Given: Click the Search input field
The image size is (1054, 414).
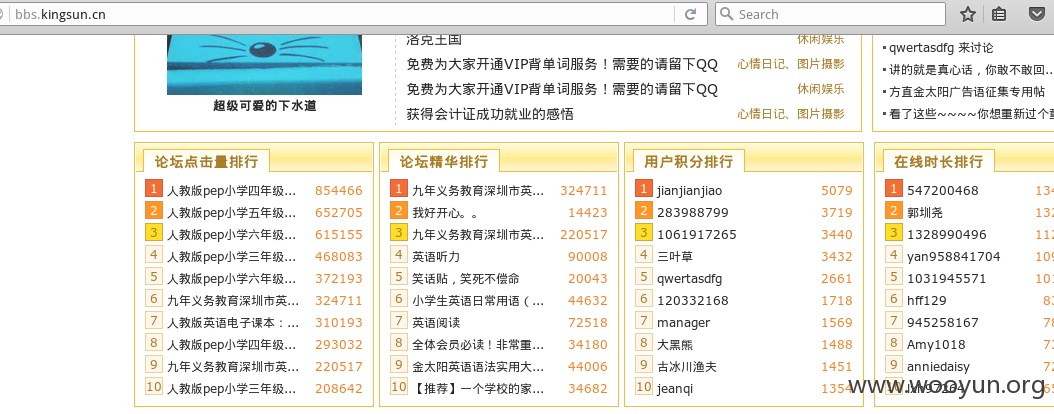Looking at the screenshot, I should tap(831, 14).
